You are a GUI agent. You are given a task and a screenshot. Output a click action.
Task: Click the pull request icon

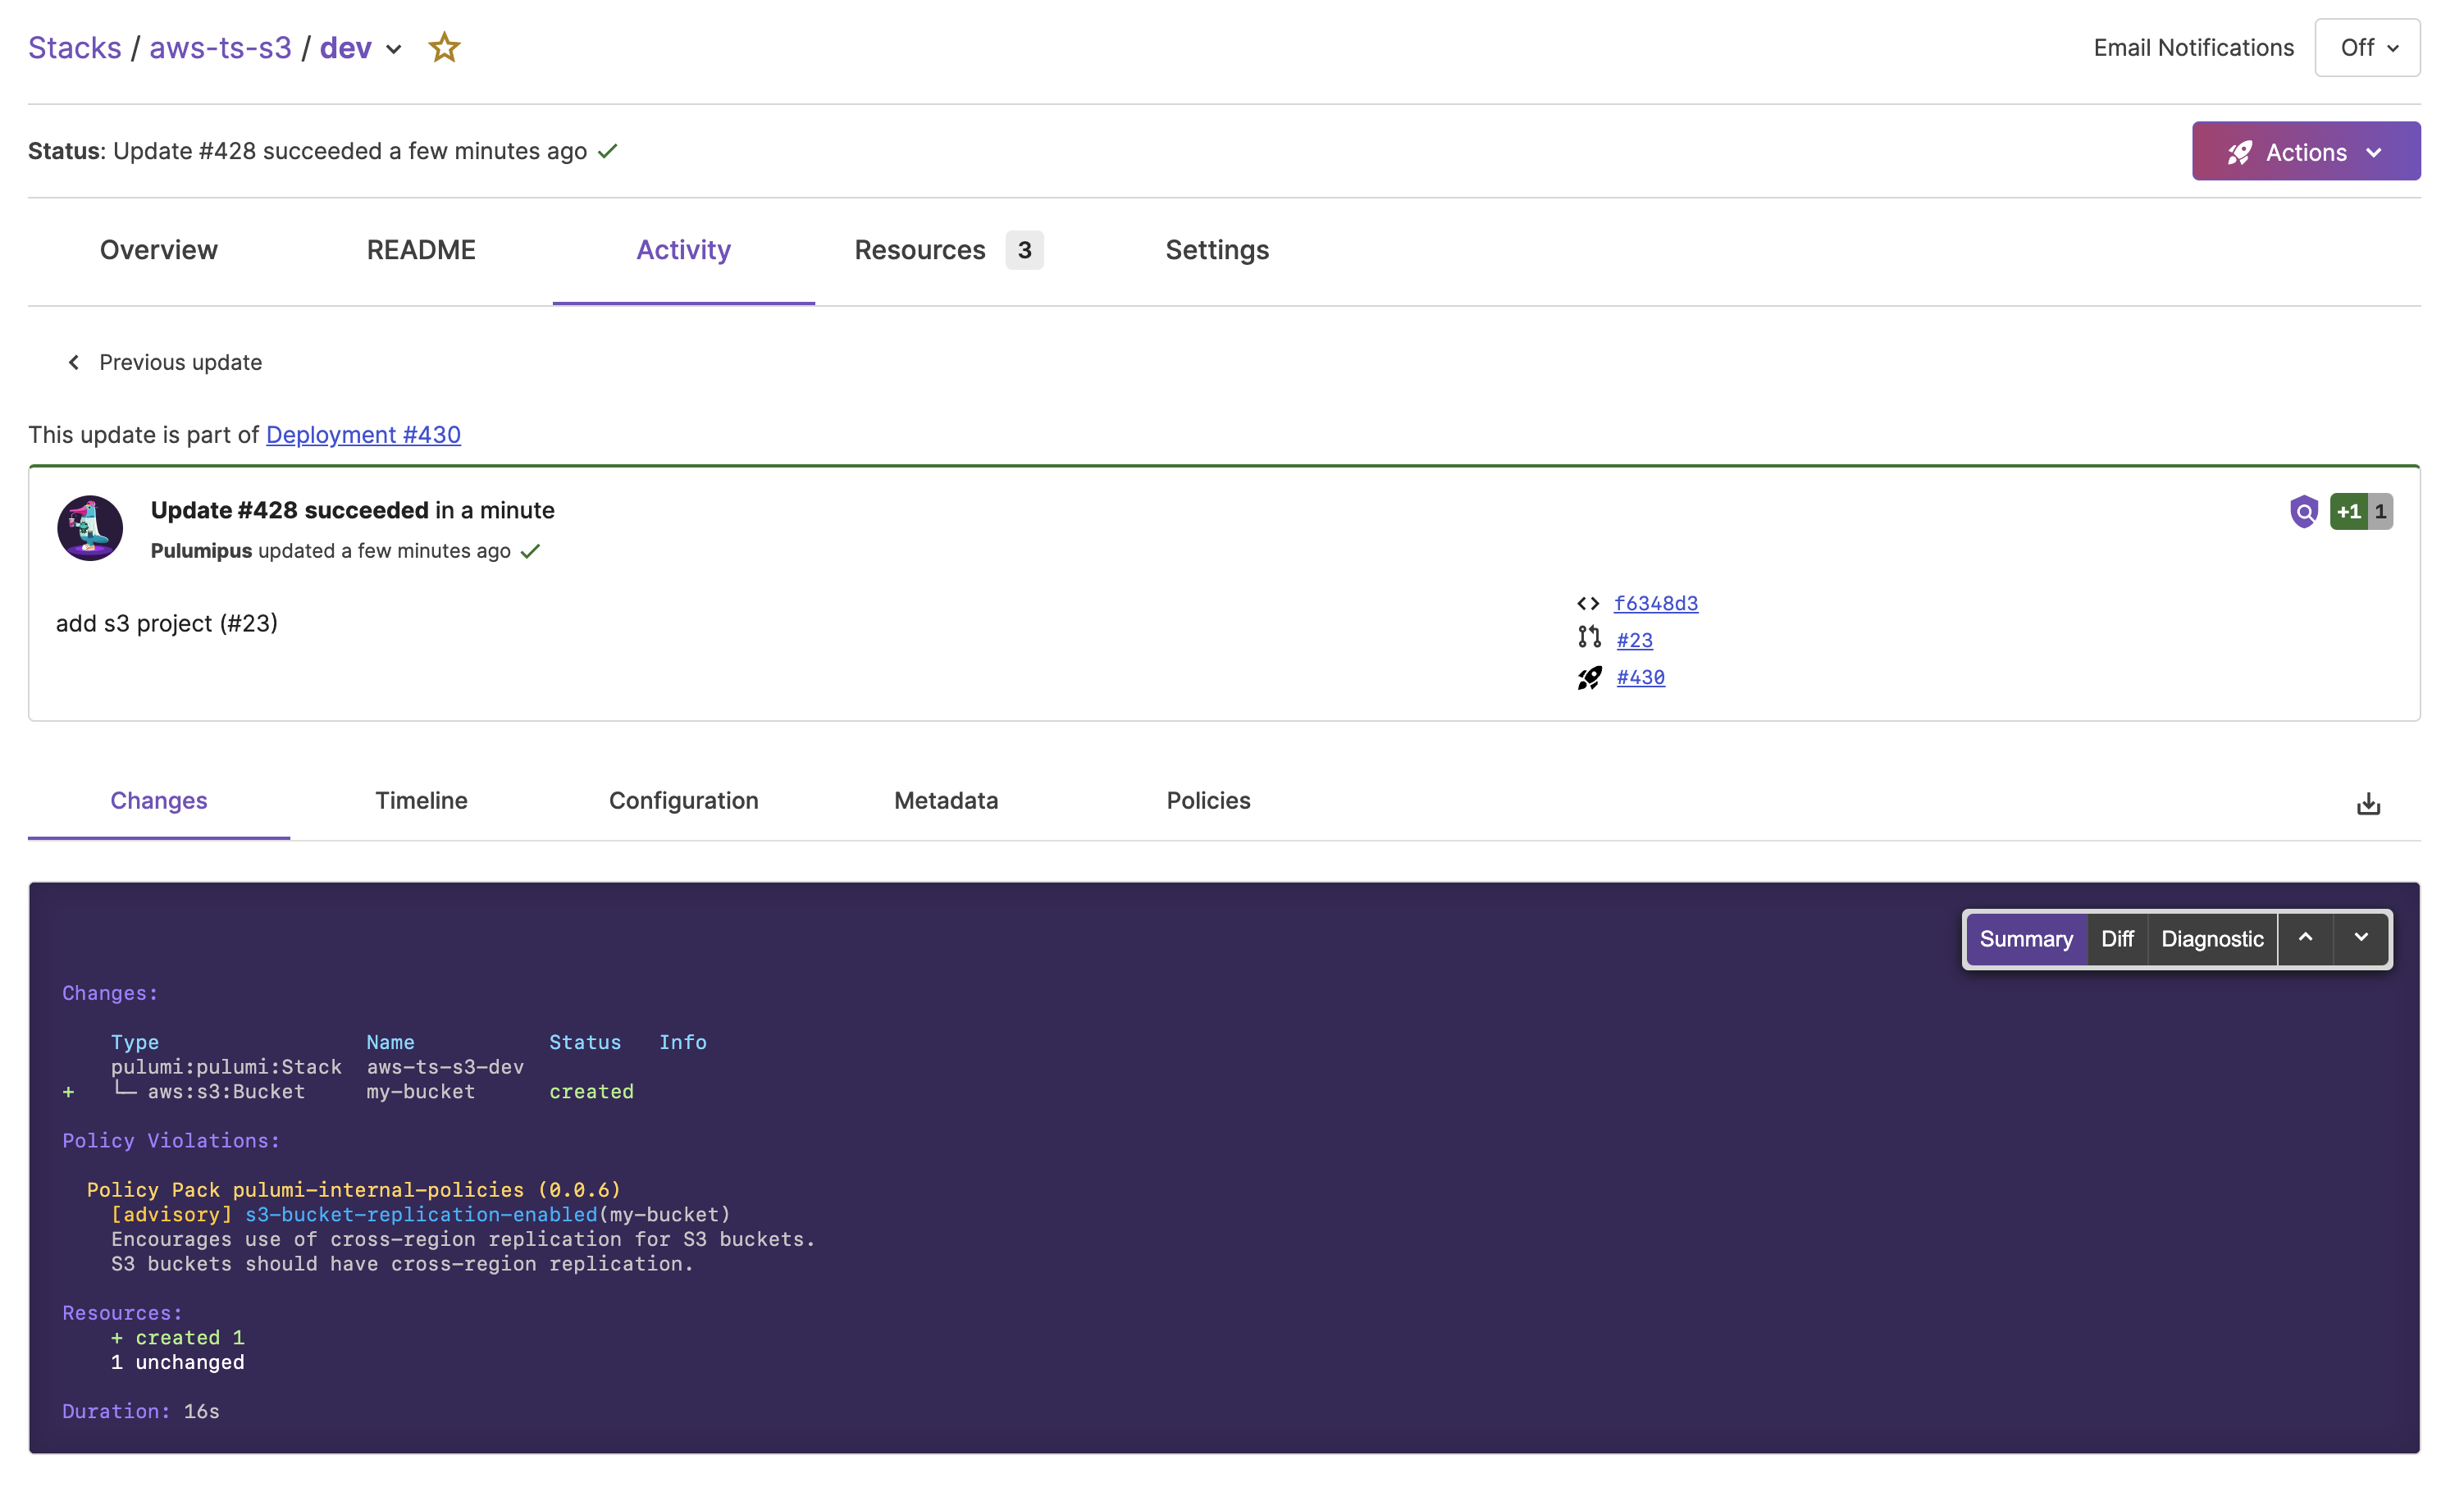pos(1589,637)
